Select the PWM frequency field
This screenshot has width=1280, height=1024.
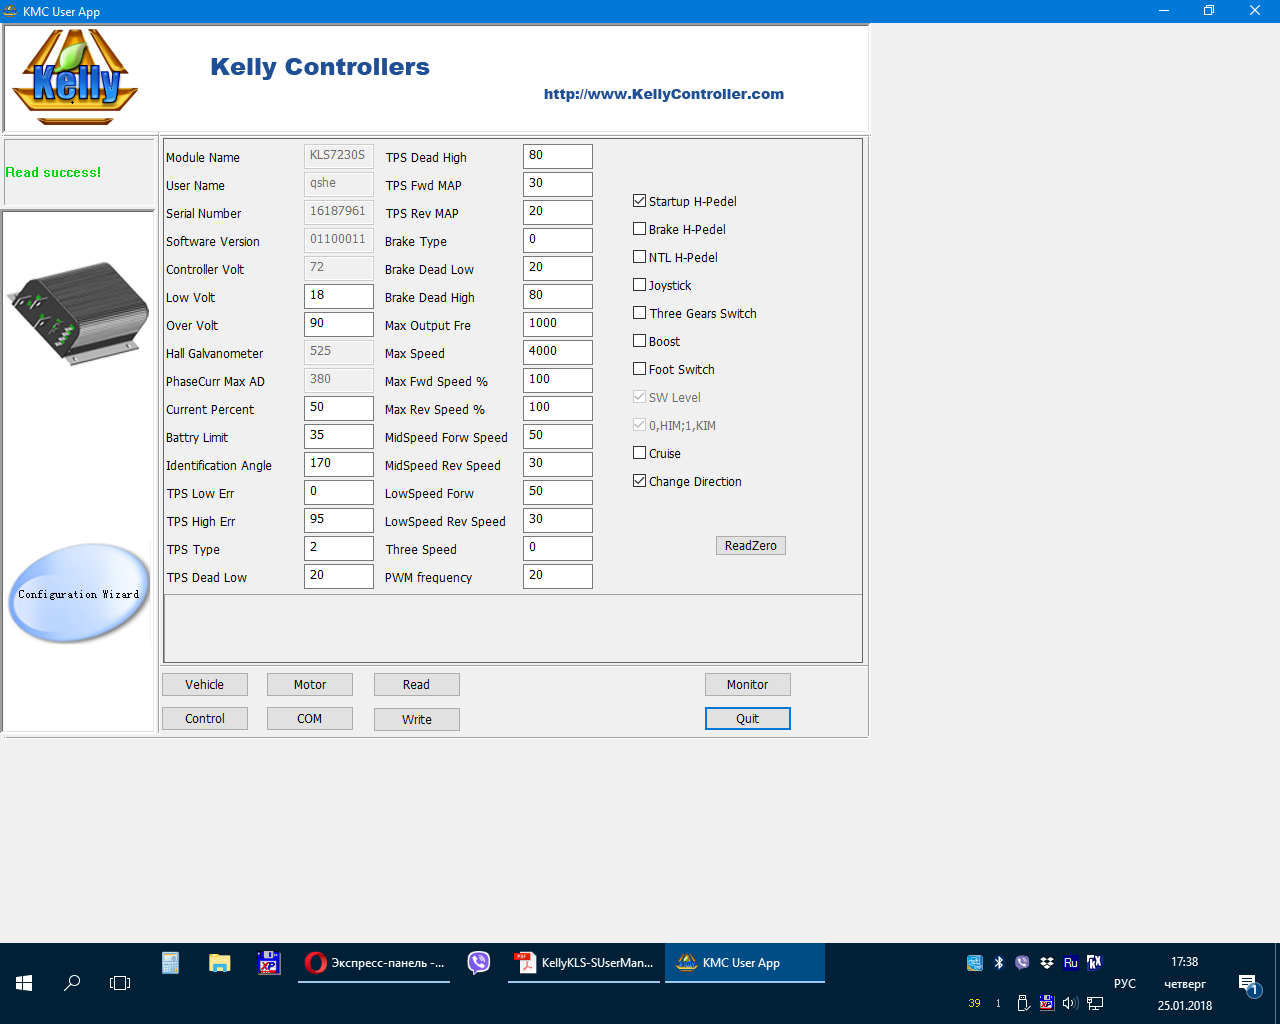click(x=558, y=576)
